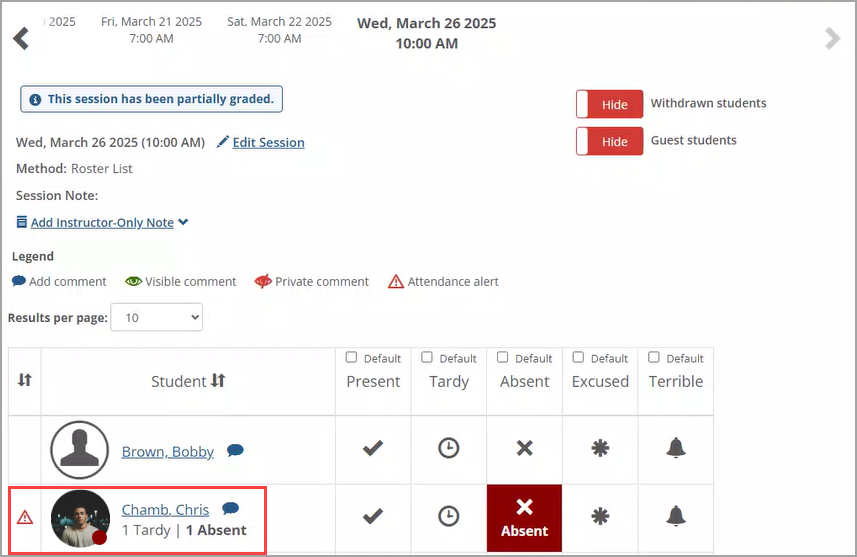The height and width of the screenshot is (557, 857).
Task: Open Chamb, Chris student link
Action: 165,509
